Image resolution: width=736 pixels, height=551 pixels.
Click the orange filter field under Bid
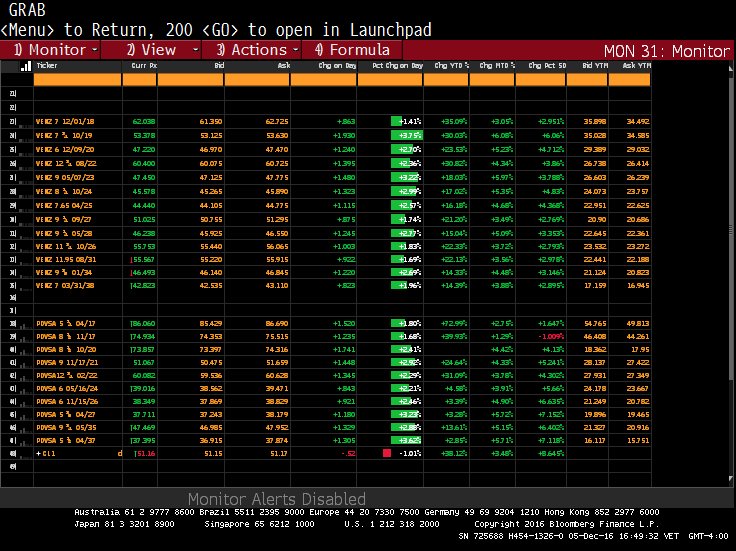191,79
